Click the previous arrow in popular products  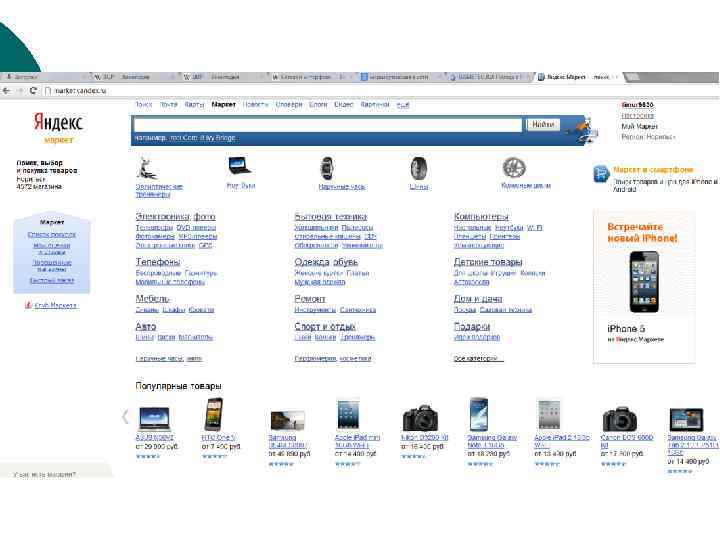(125, 416)
